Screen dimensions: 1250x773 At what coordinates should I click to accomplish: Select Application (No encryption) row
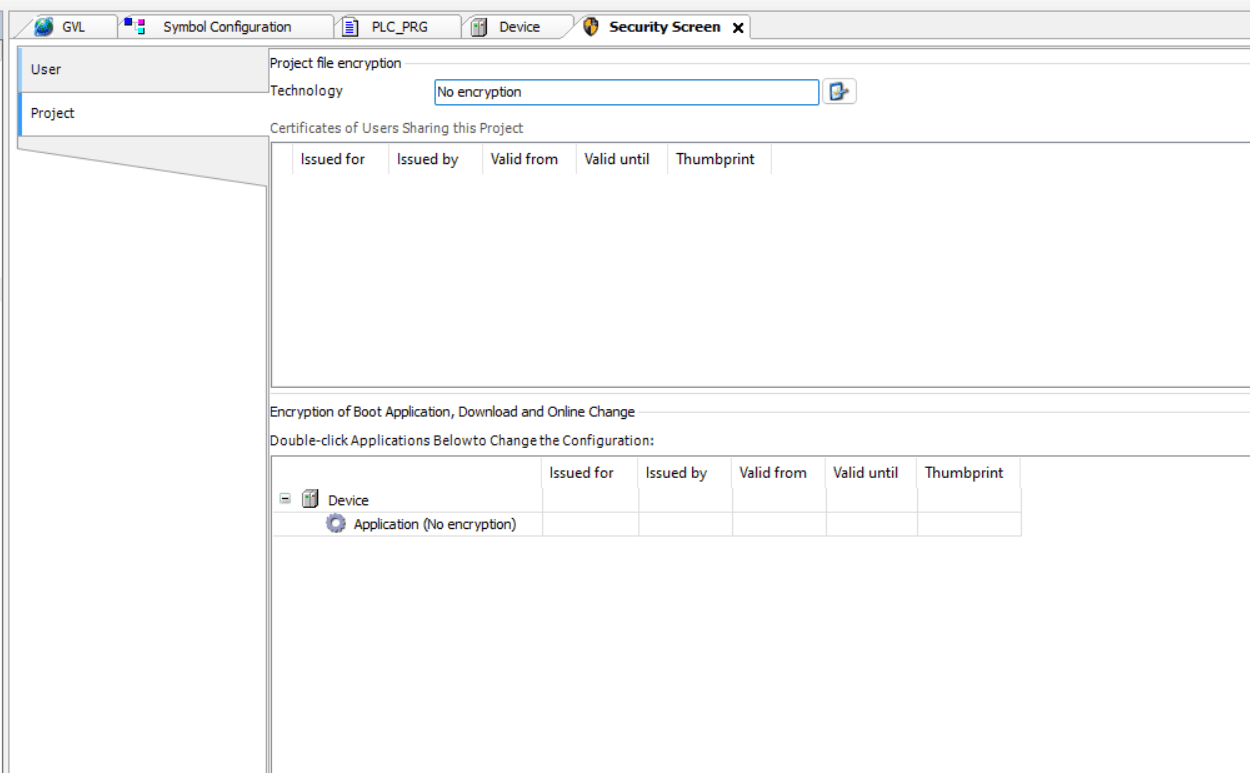(x=647, y=524)
